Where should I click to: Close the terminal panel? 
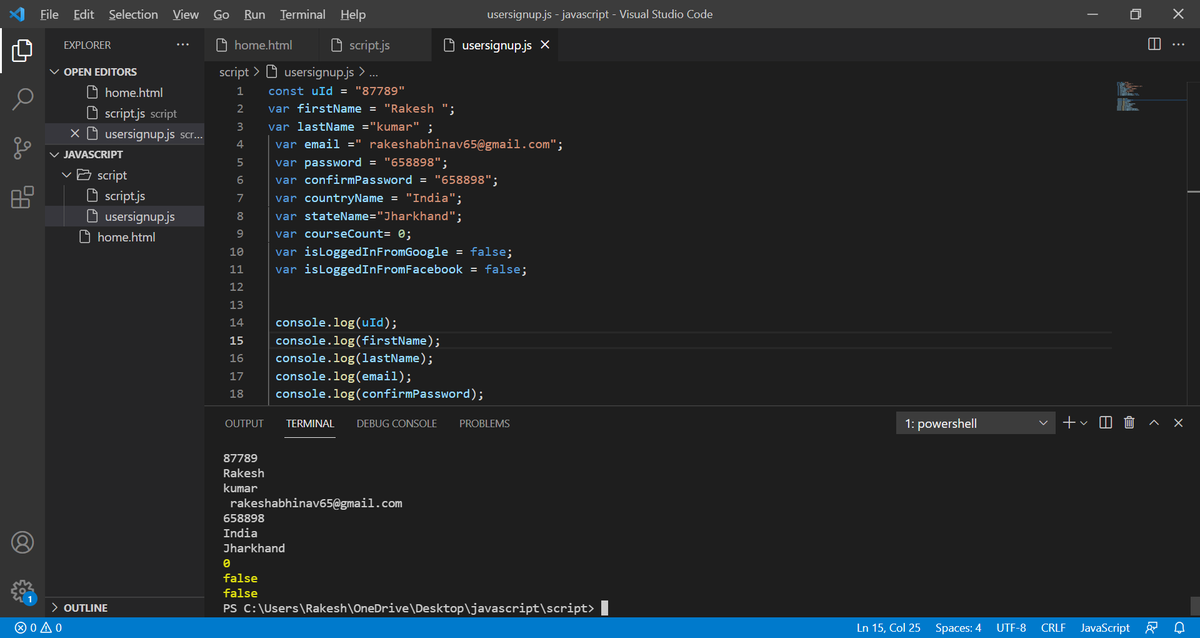click(1178, 423)
